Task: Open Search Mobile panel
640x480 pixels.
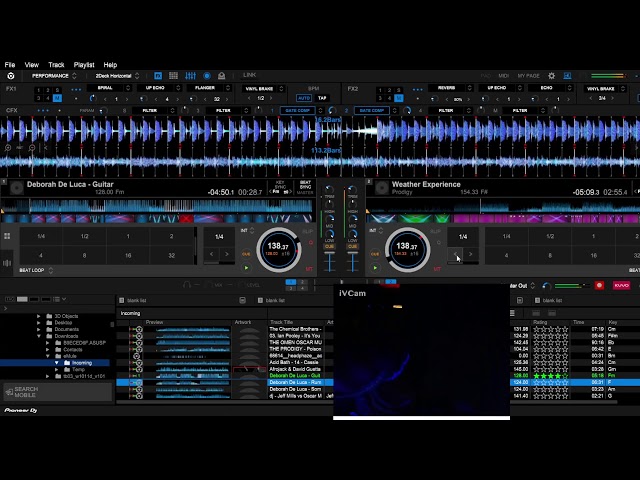Action: coord(57,392)
